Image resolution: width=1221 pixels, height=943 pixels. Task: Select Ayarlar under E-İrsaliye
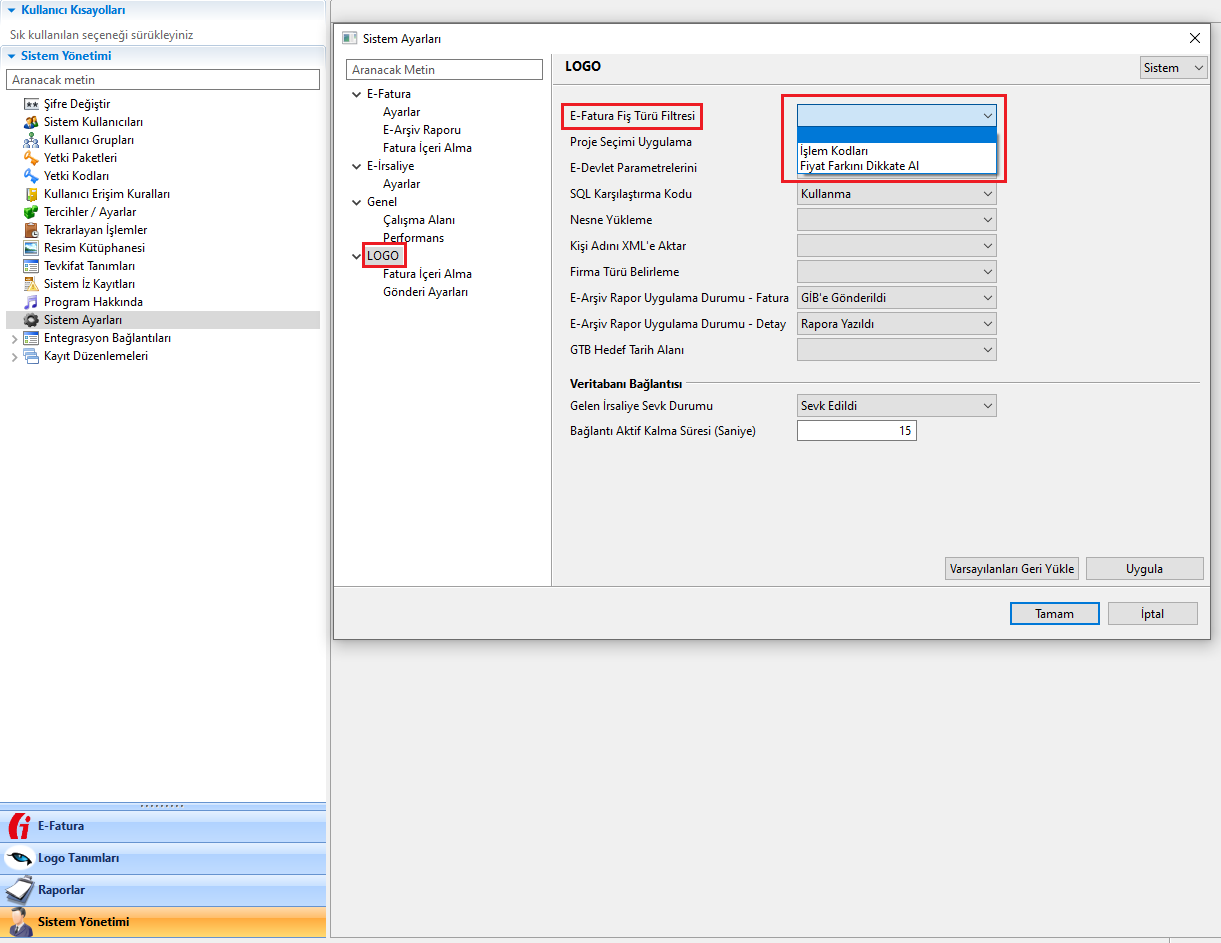(x=401, y=184)
